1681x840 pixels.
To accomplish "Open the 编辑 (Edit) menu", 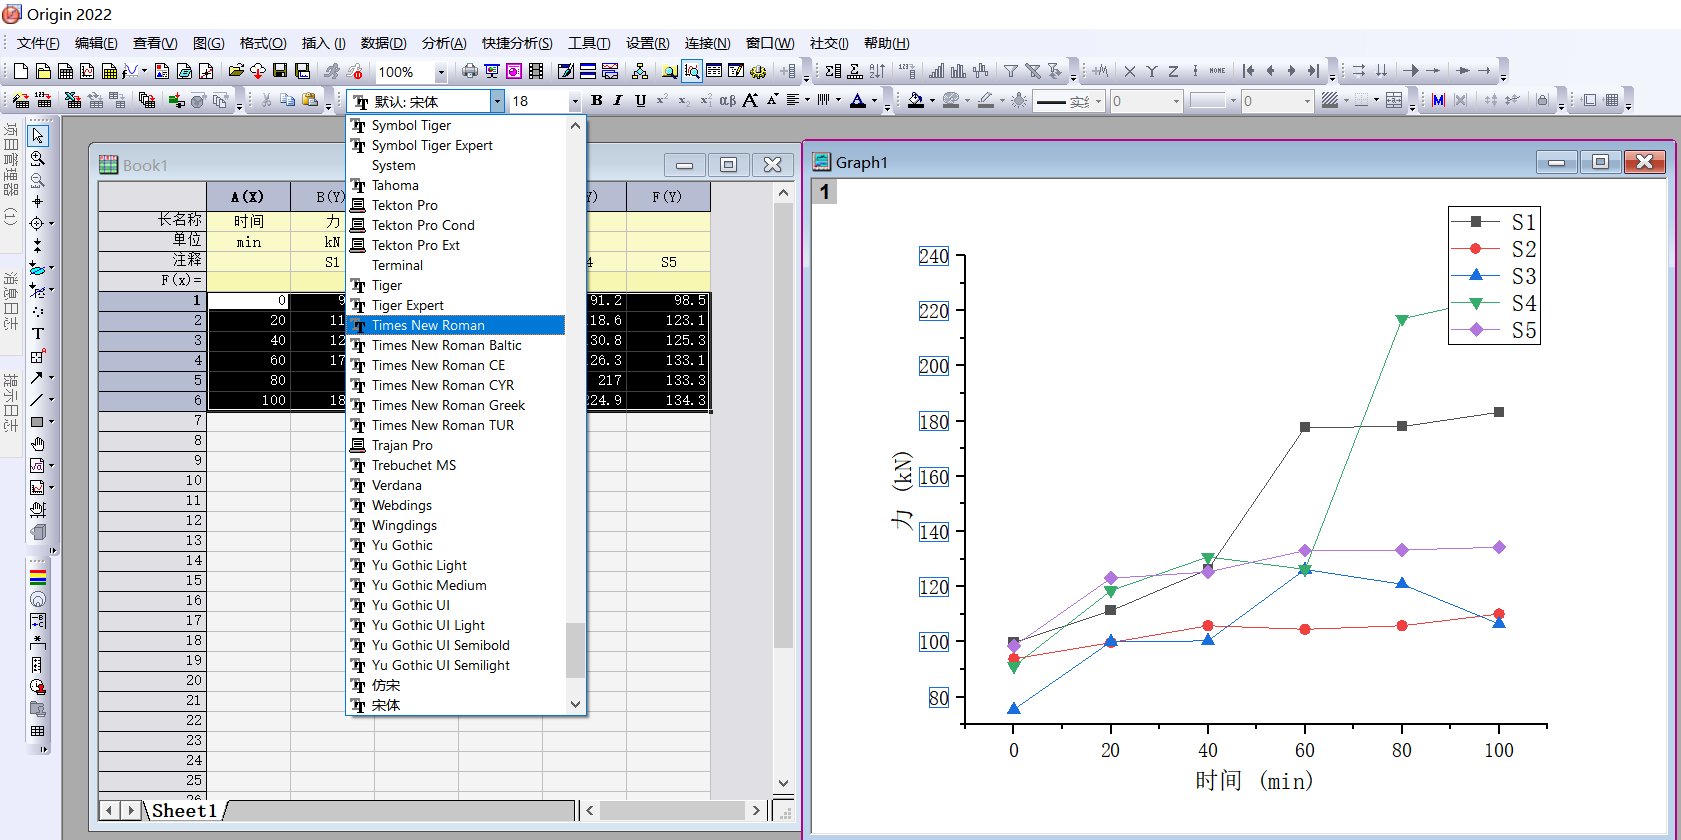I will tap(96, 43).
